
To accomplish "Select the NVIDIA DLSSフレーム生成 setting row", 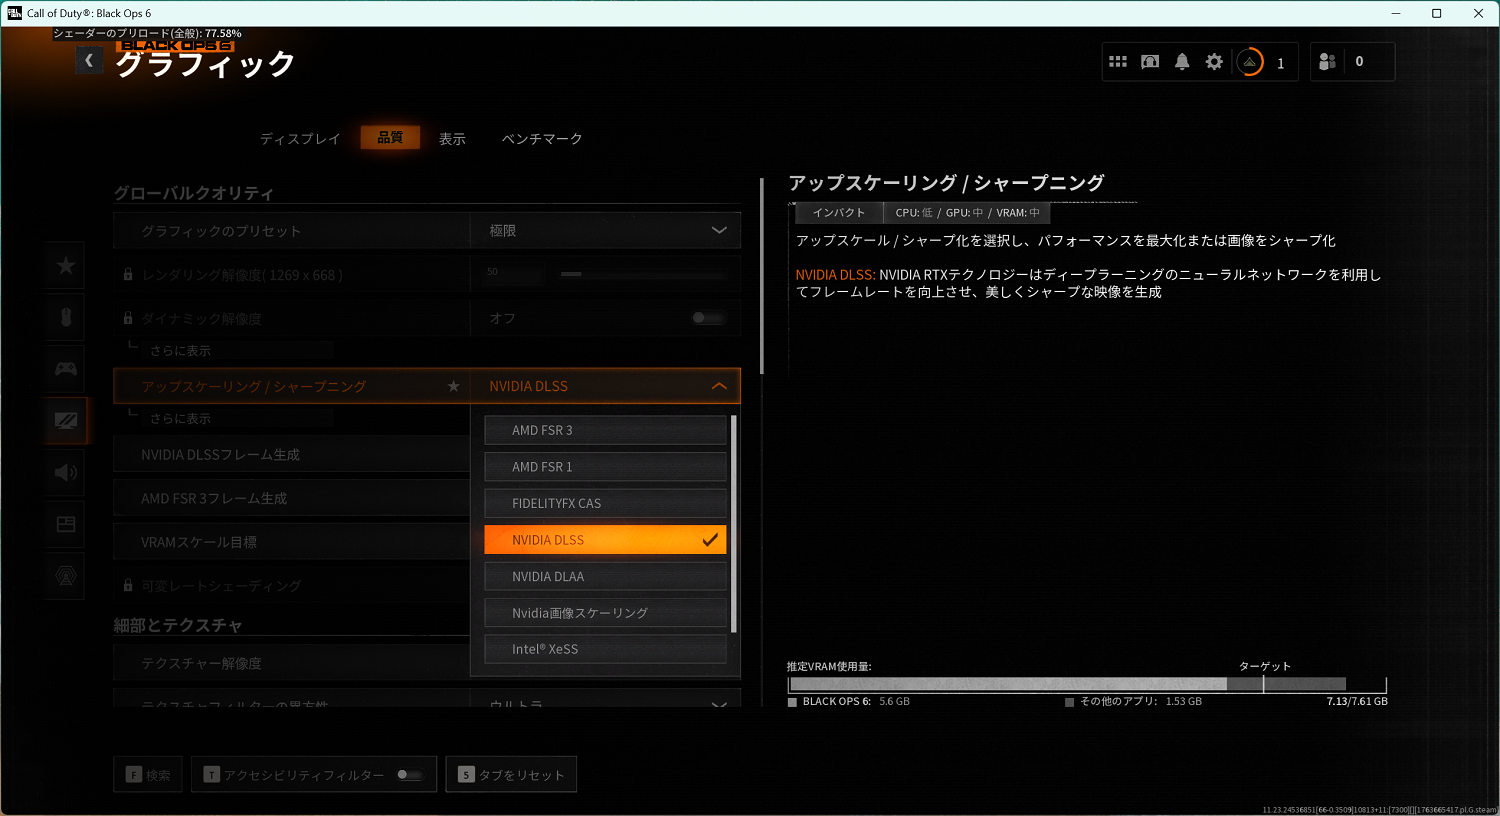I will click(291, 455).
